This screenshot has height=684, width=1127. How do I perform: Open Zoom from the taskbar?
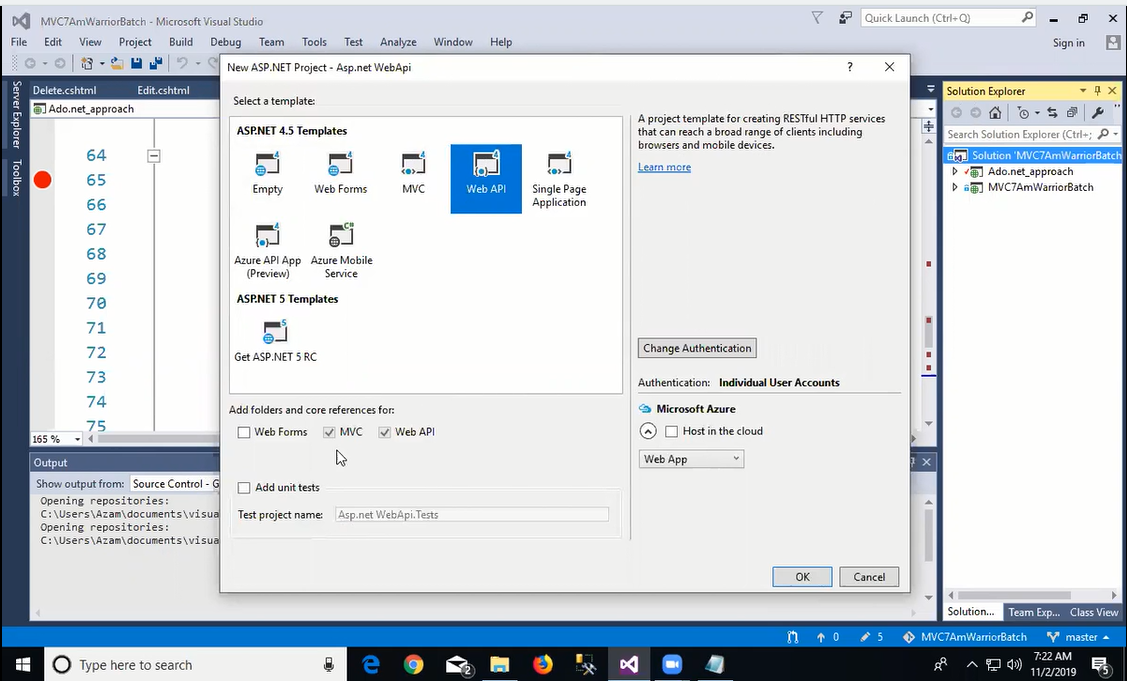tap(671, 665)
